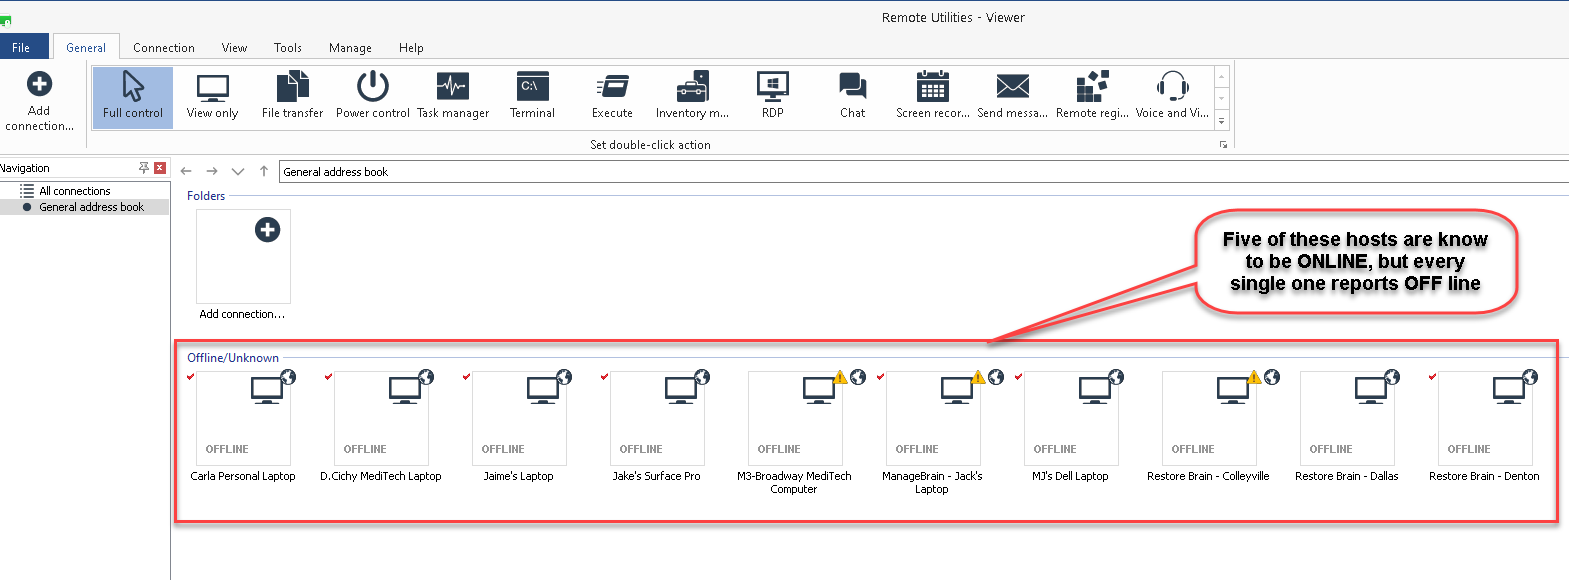Screen dimensions: 1569x580
Task: Select All connections in Navigation tree
Action: tap(74, 191)
